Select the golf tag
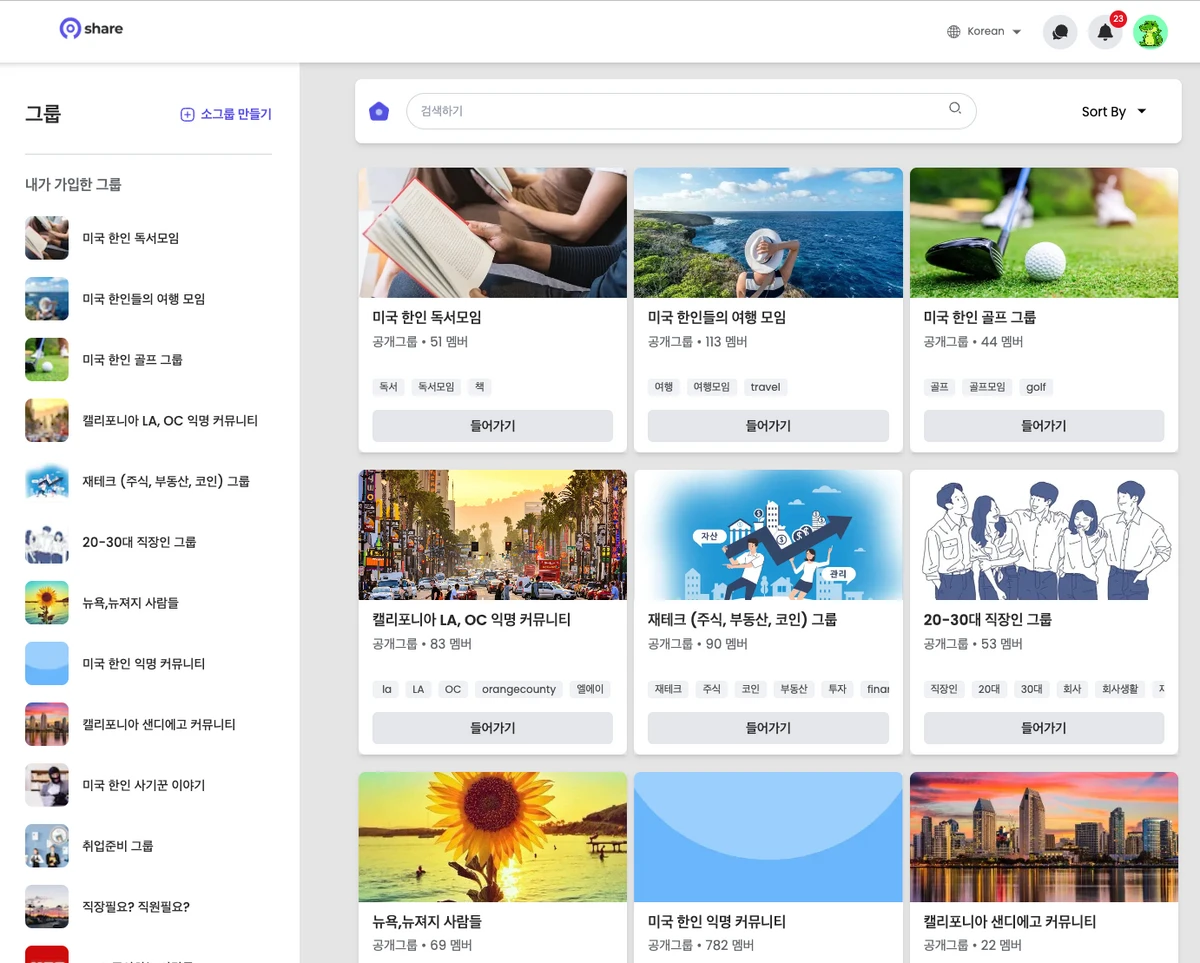Image resolution: width=1200 pixels, height=963 pixels. click(x=1036, y=387)
